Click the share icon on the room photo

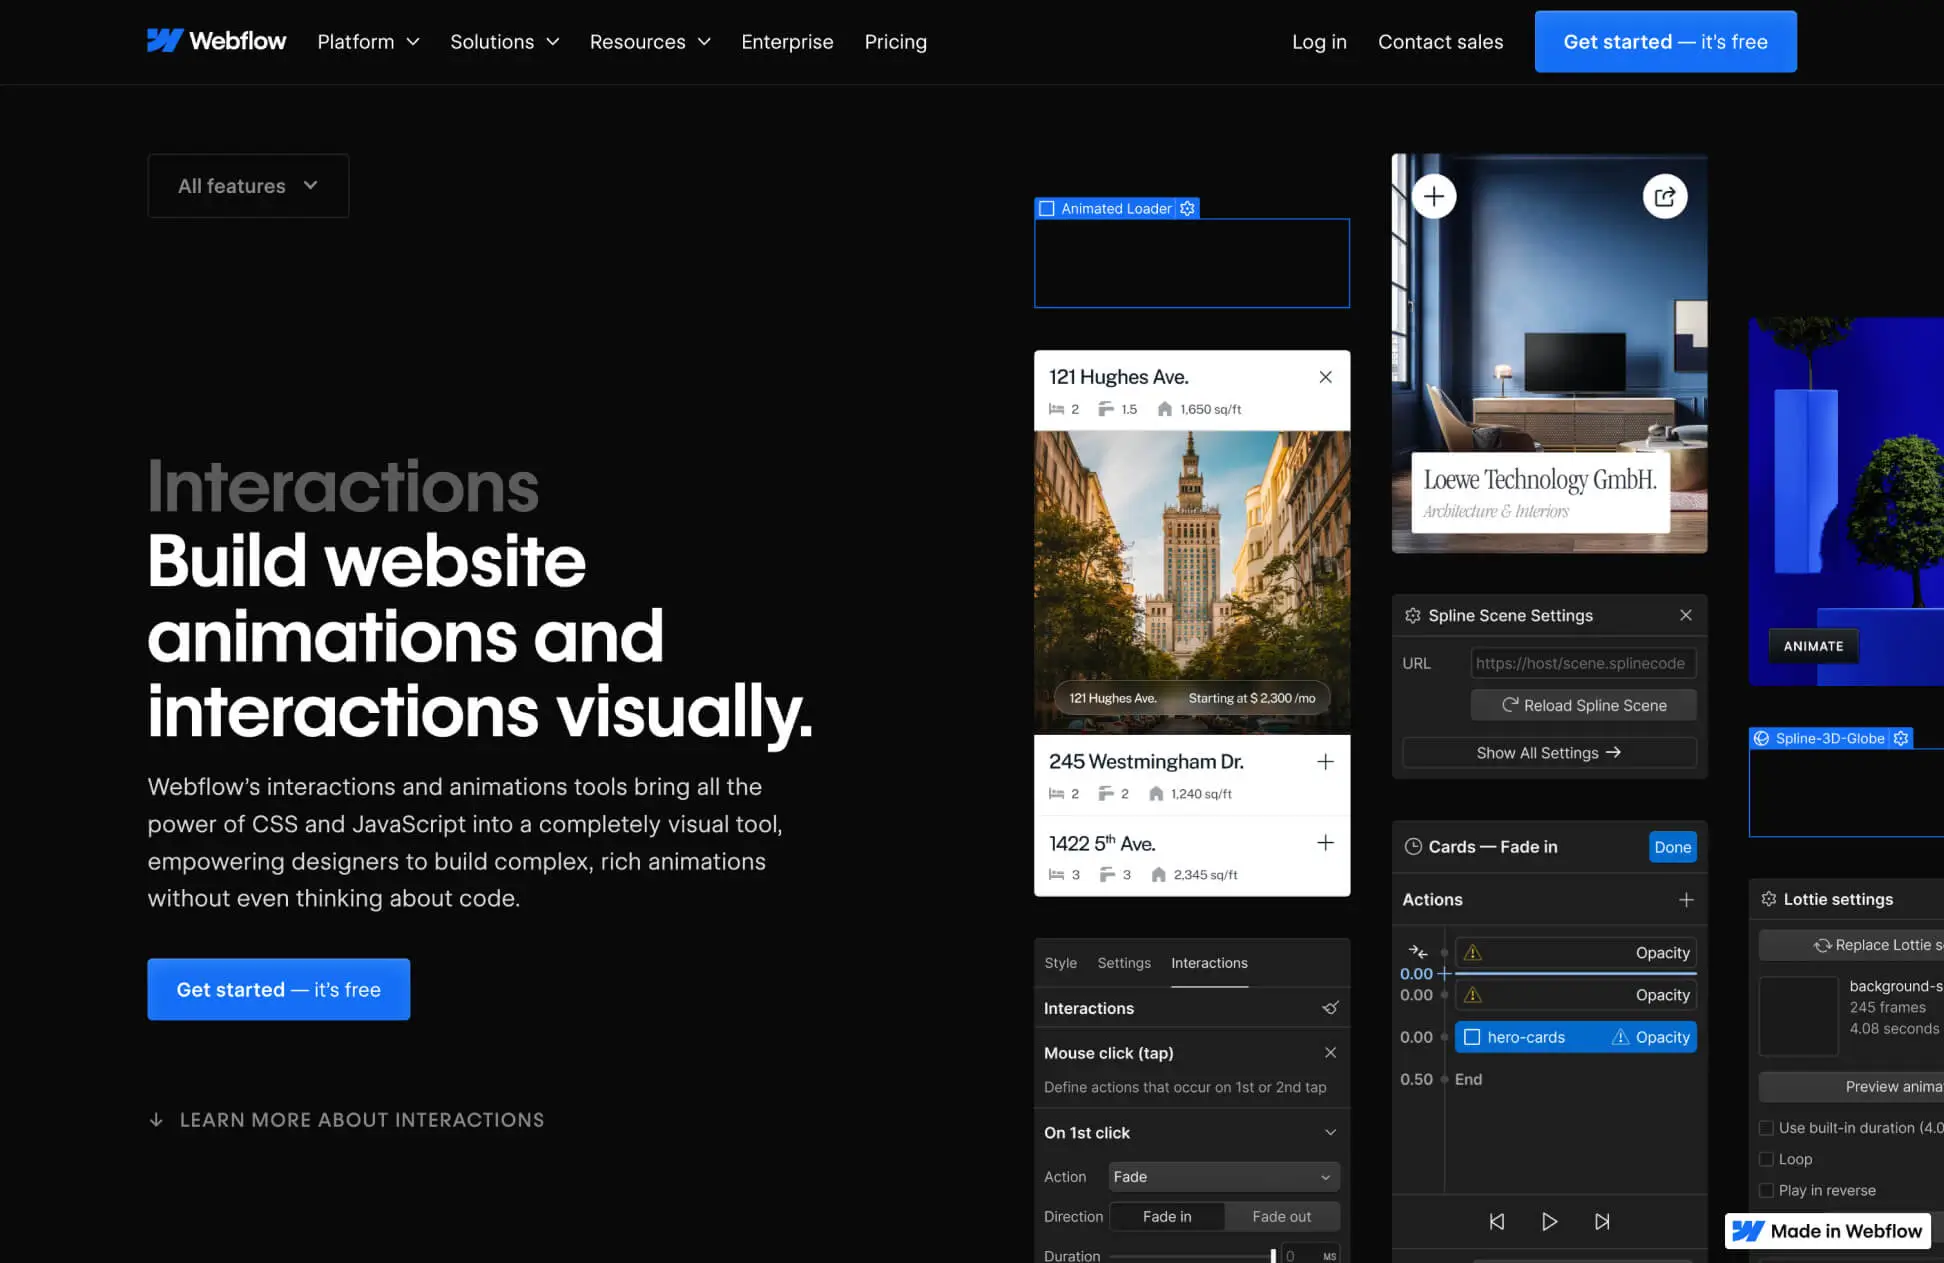pyautogui.click(x=1665, y=196)
